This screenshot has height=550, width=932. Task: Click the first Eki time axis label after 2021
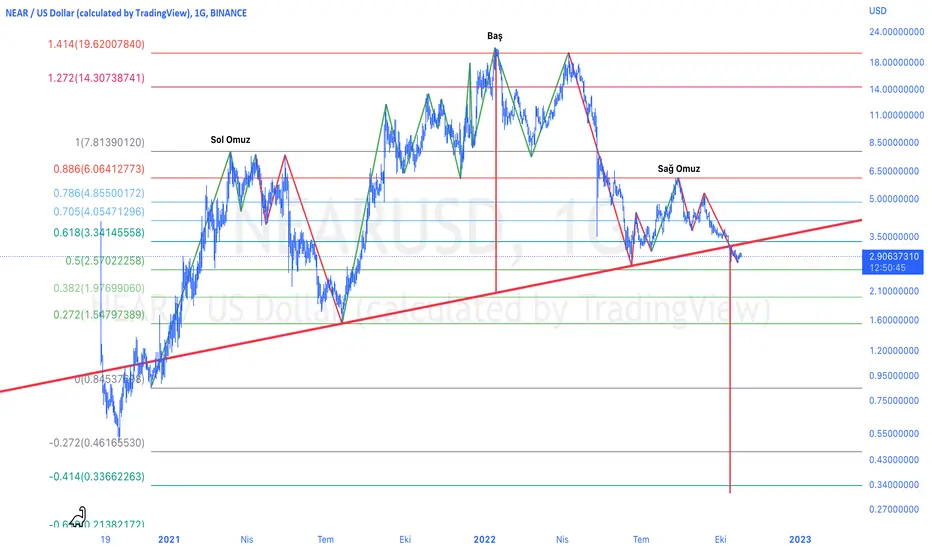click(x=405, y=539)
